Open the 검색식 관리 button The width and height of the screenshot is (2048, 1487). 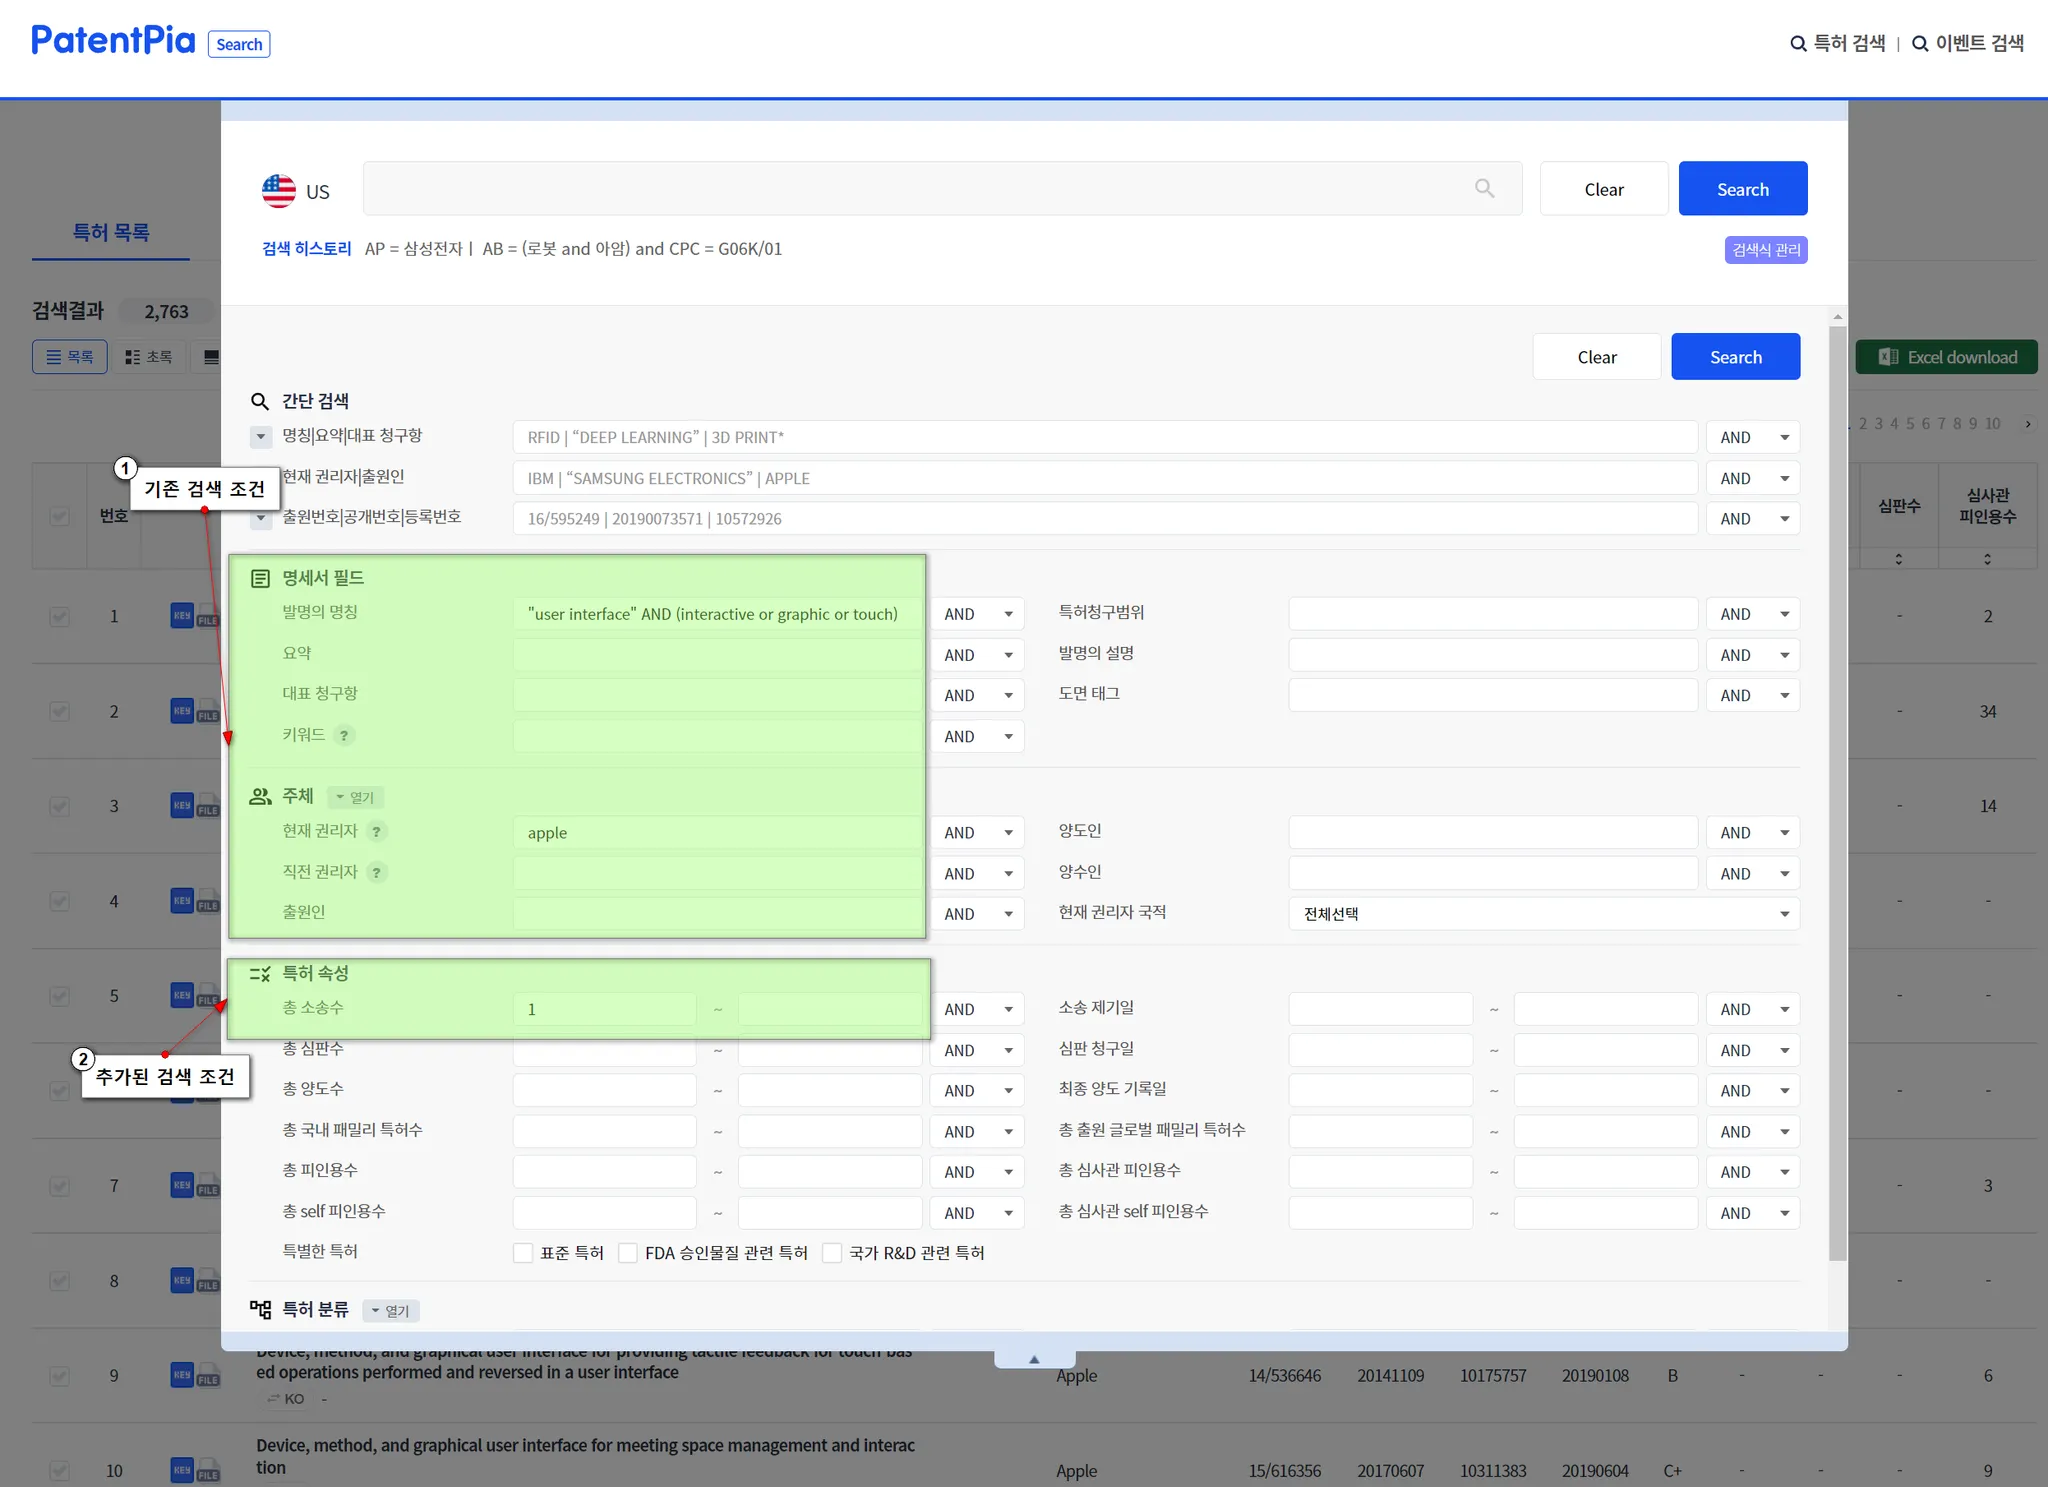click(x=1765, y=250)
